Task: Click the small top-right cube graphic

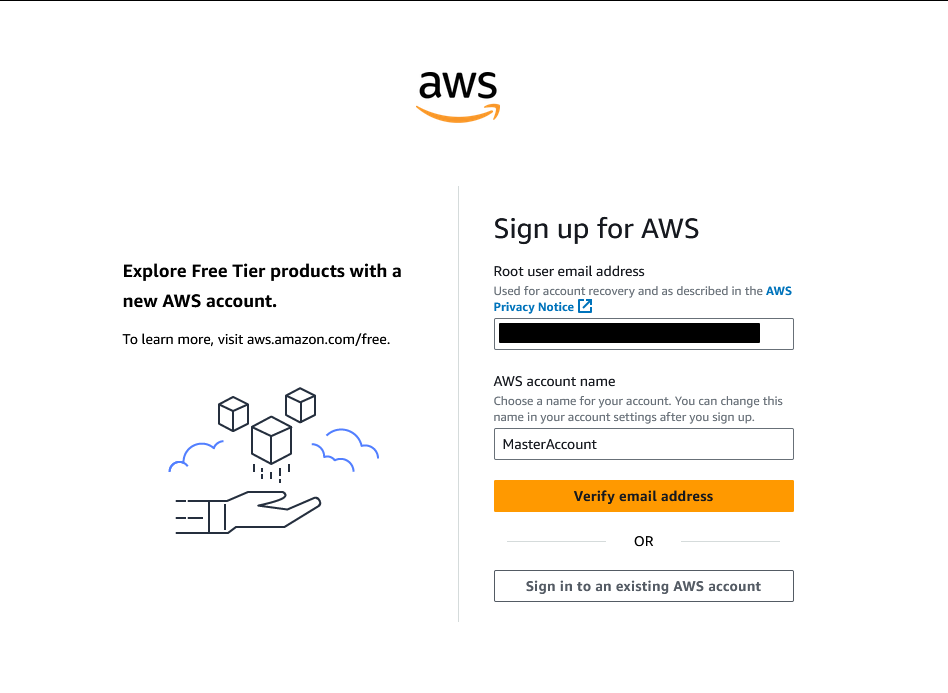Action: [300, 405]
